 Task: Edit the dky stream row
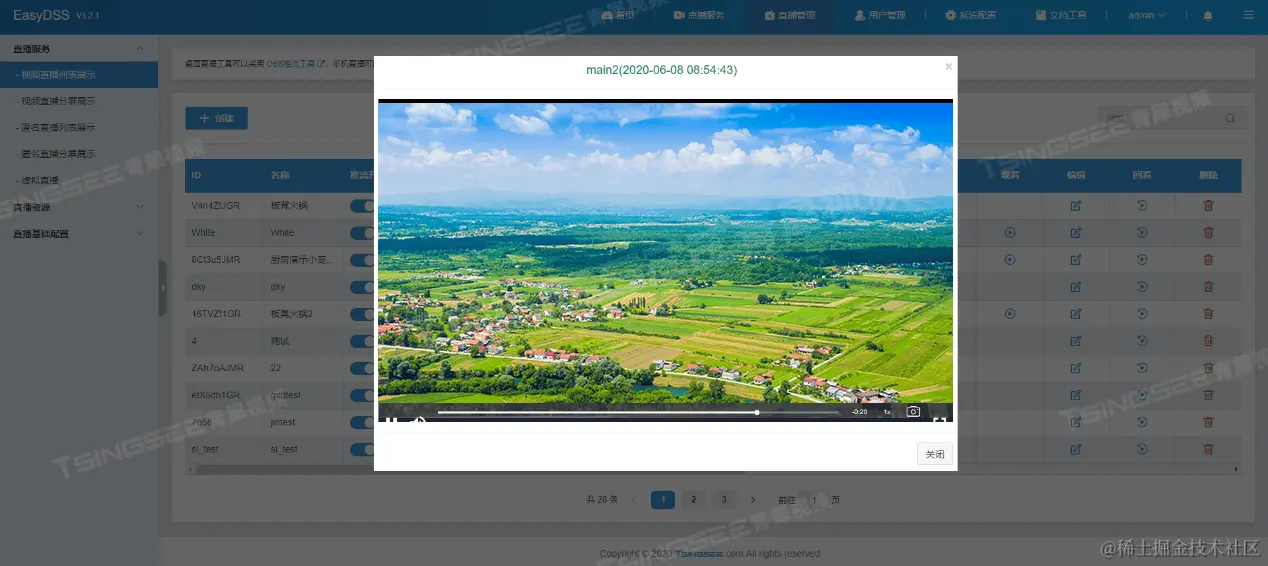(x=1076, y=287)
